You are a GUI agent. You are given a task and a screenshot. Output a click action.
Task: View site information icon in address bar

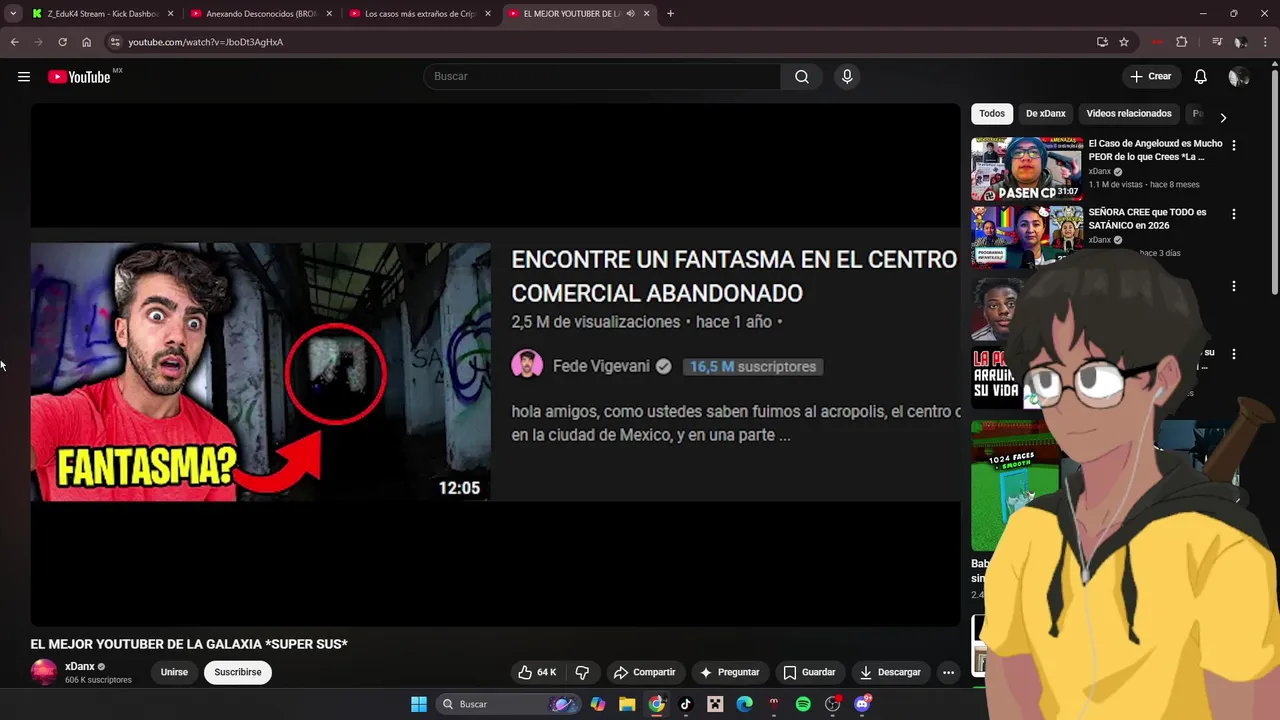pos(115,42)
